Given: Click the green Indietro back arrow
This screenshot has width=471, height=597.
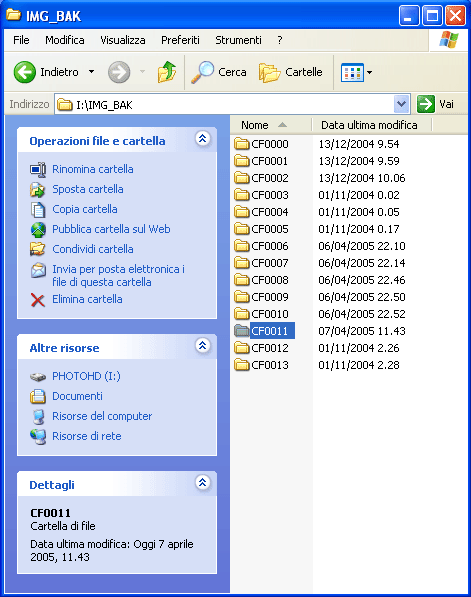Looking at the screenshot, I should pos(25,72).
